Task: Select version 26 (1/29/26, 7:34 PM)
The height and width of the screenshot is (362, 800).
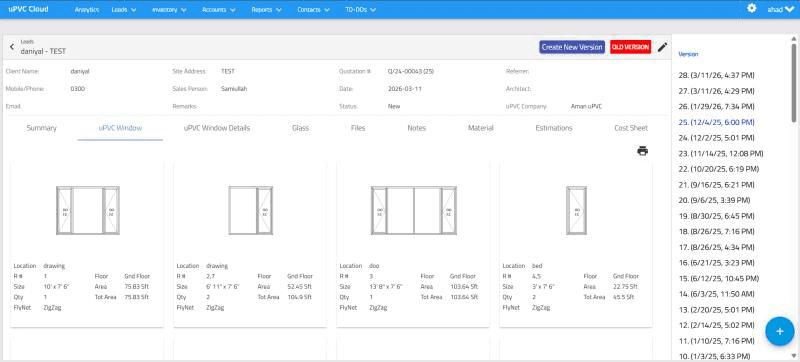Action: point(716,107)
